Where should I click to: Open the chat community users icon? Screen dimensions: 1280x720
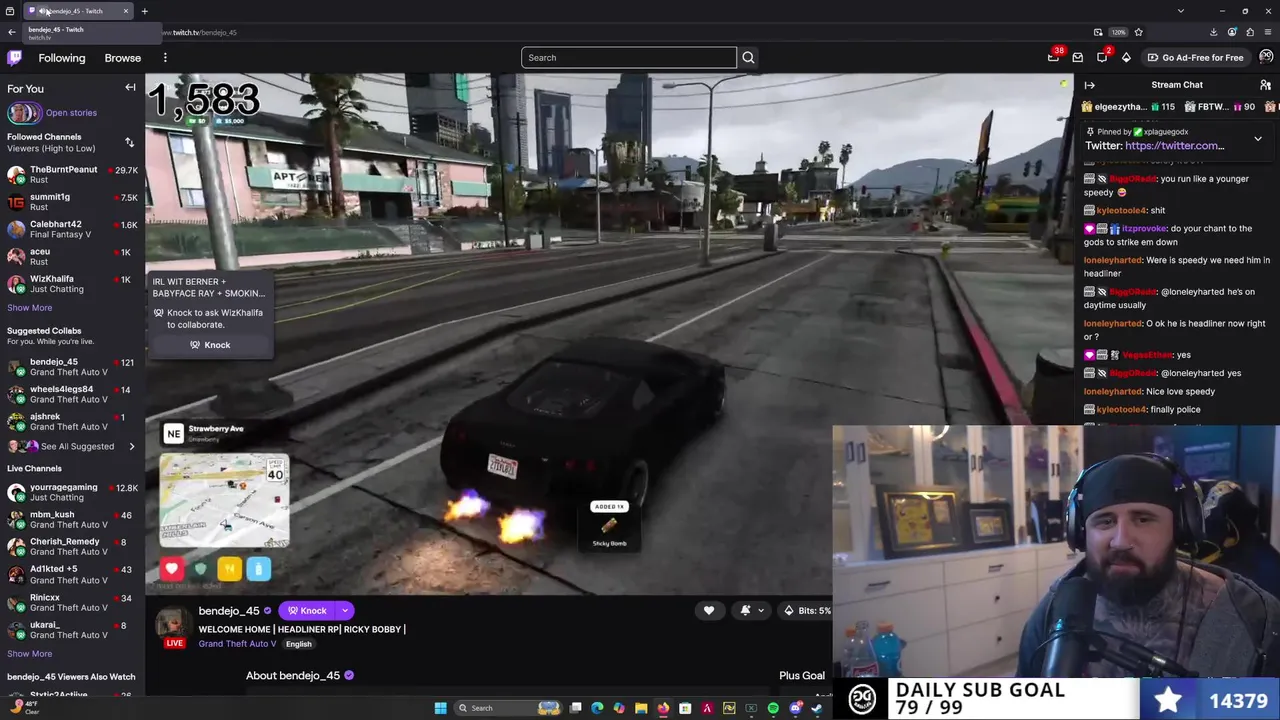tap(1265, 85)
